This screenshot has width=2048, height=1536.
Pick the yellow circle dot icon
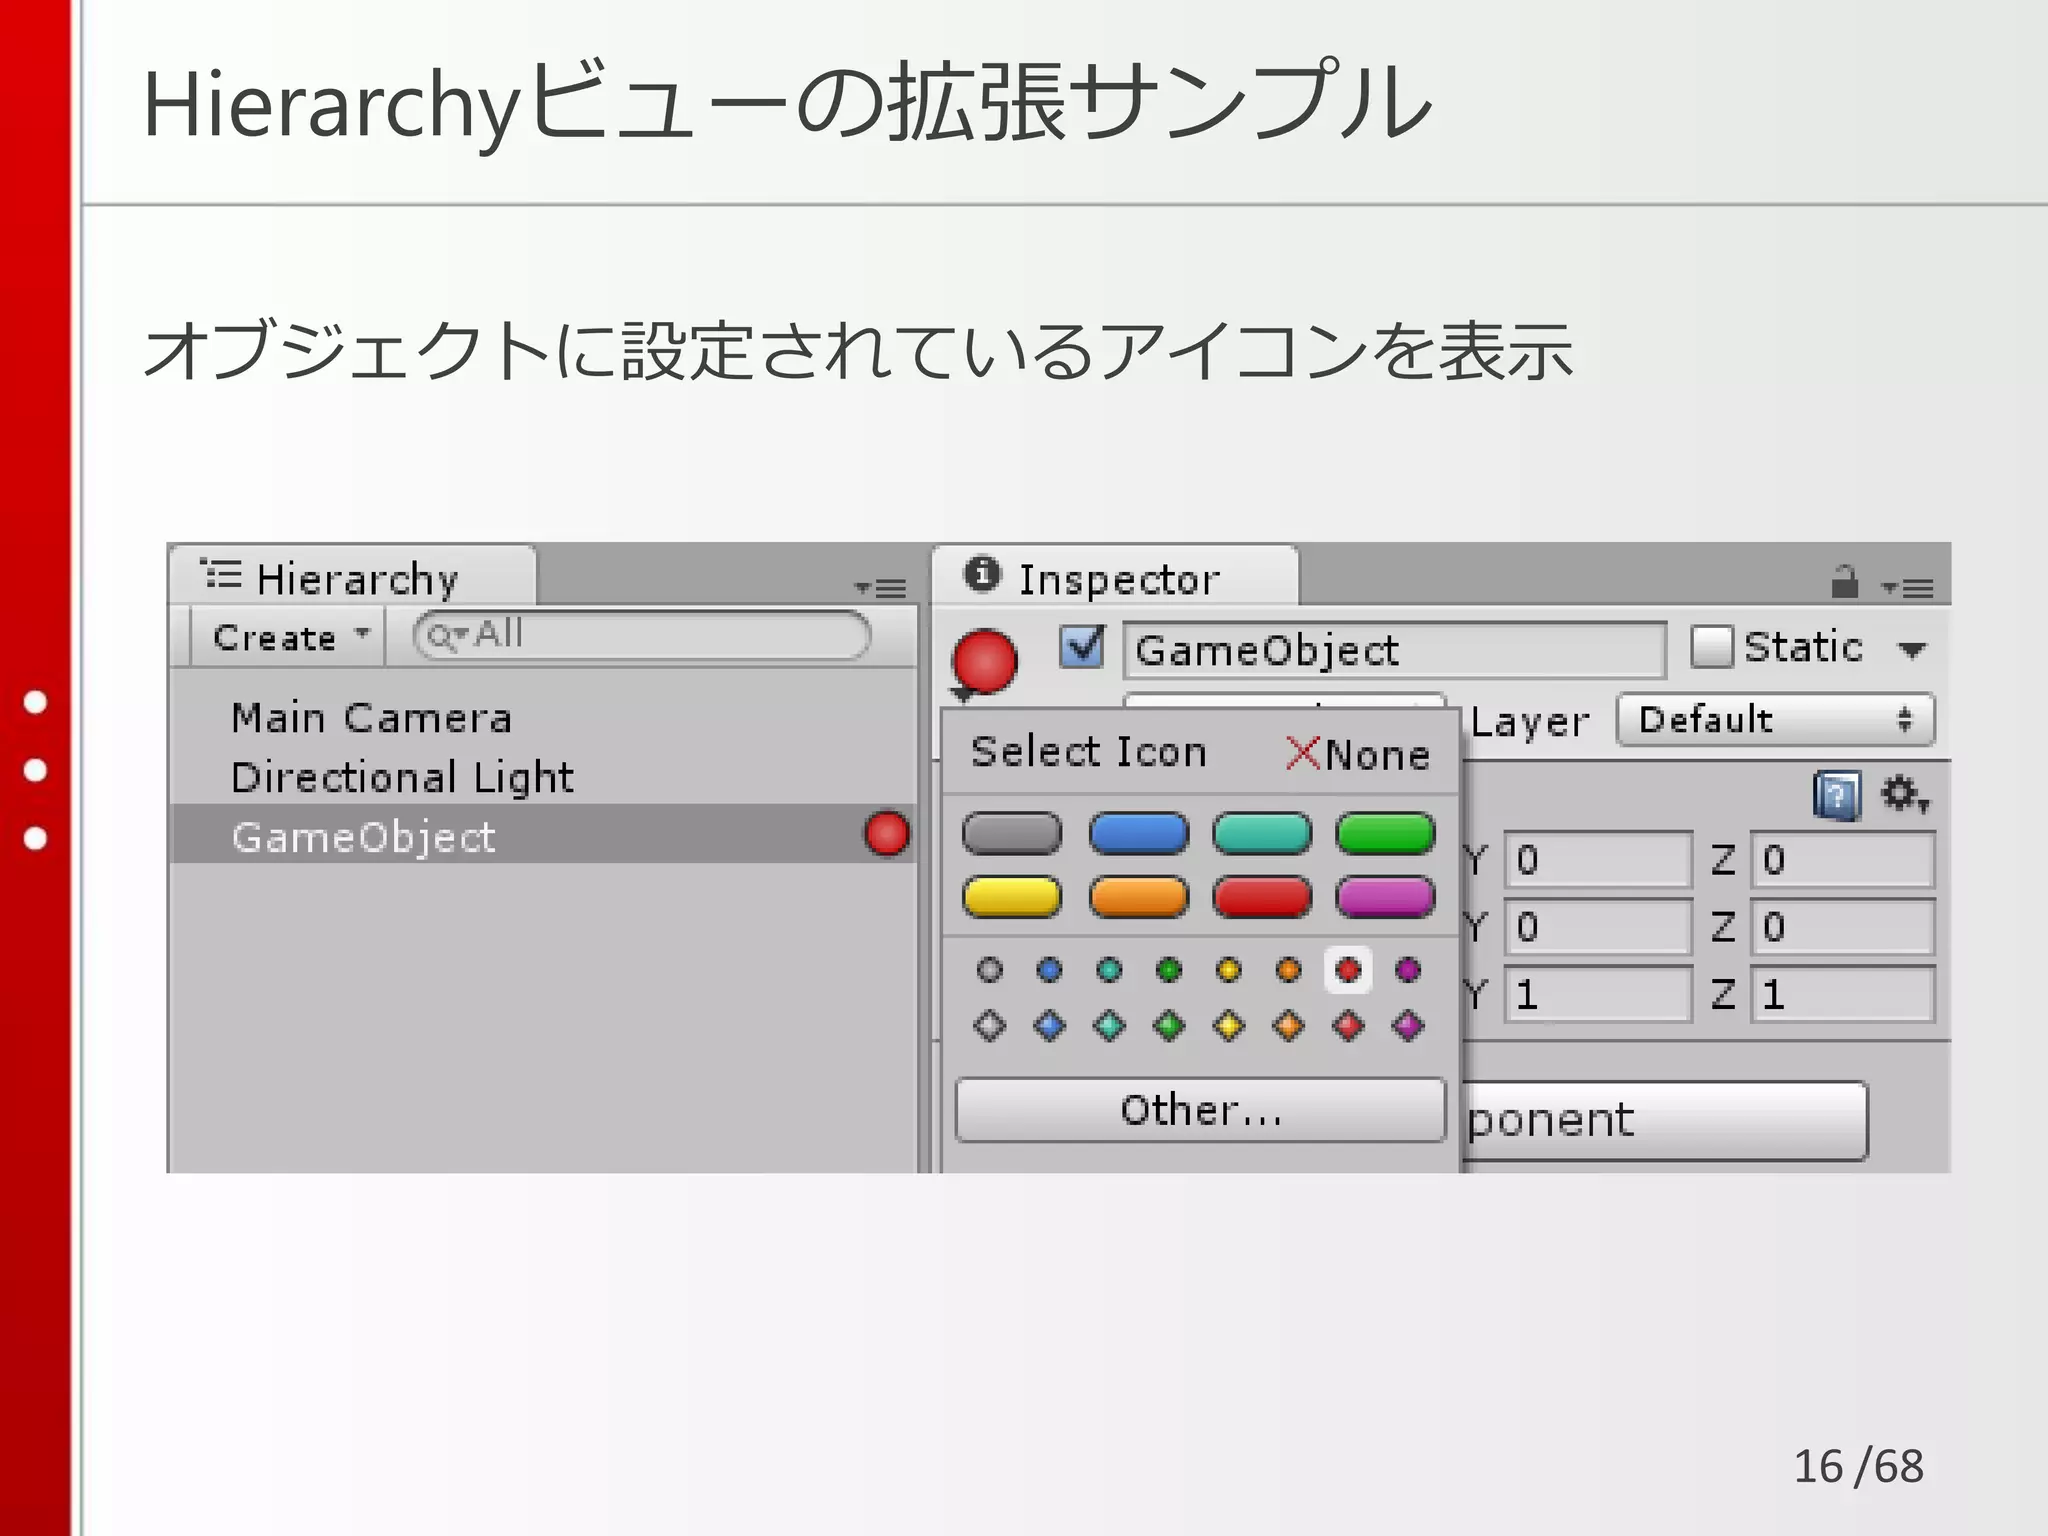click(x=1229, y=969)
